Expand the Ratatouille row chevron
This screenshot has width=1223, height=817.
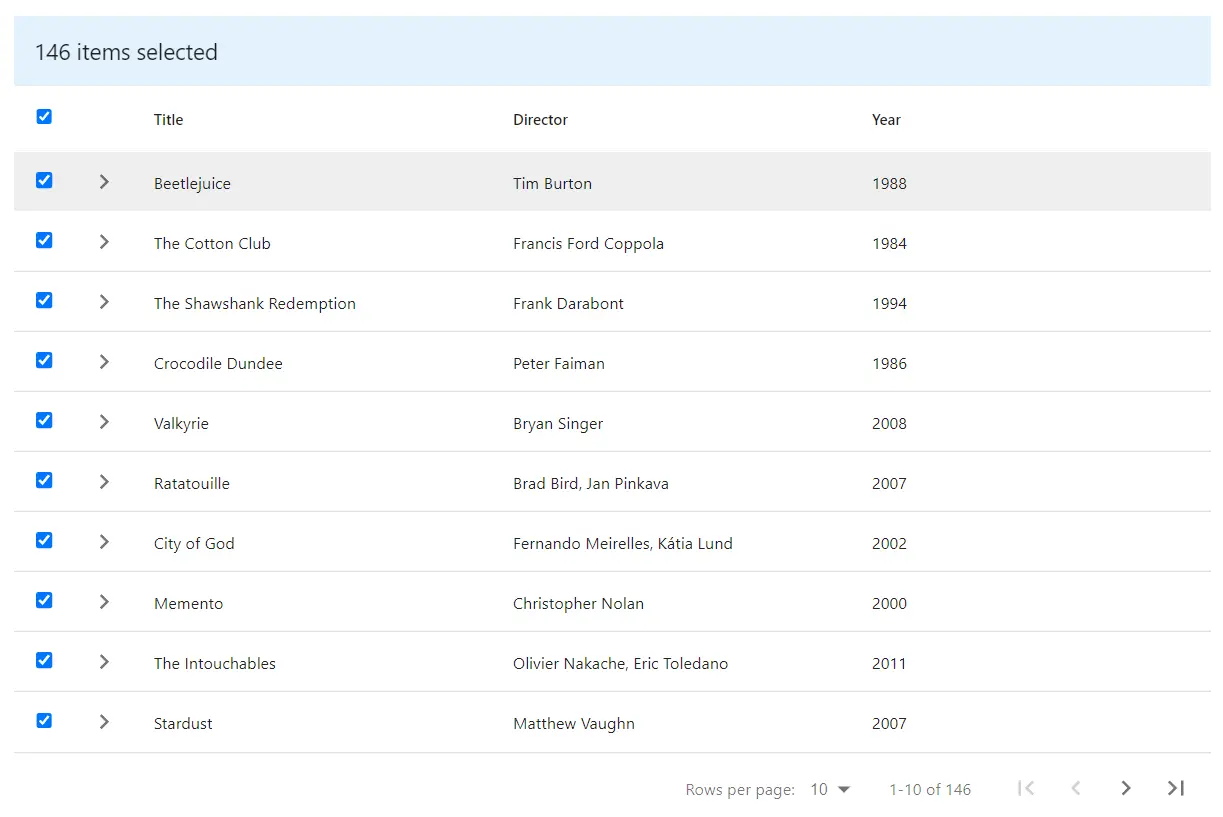pos(104,482)
